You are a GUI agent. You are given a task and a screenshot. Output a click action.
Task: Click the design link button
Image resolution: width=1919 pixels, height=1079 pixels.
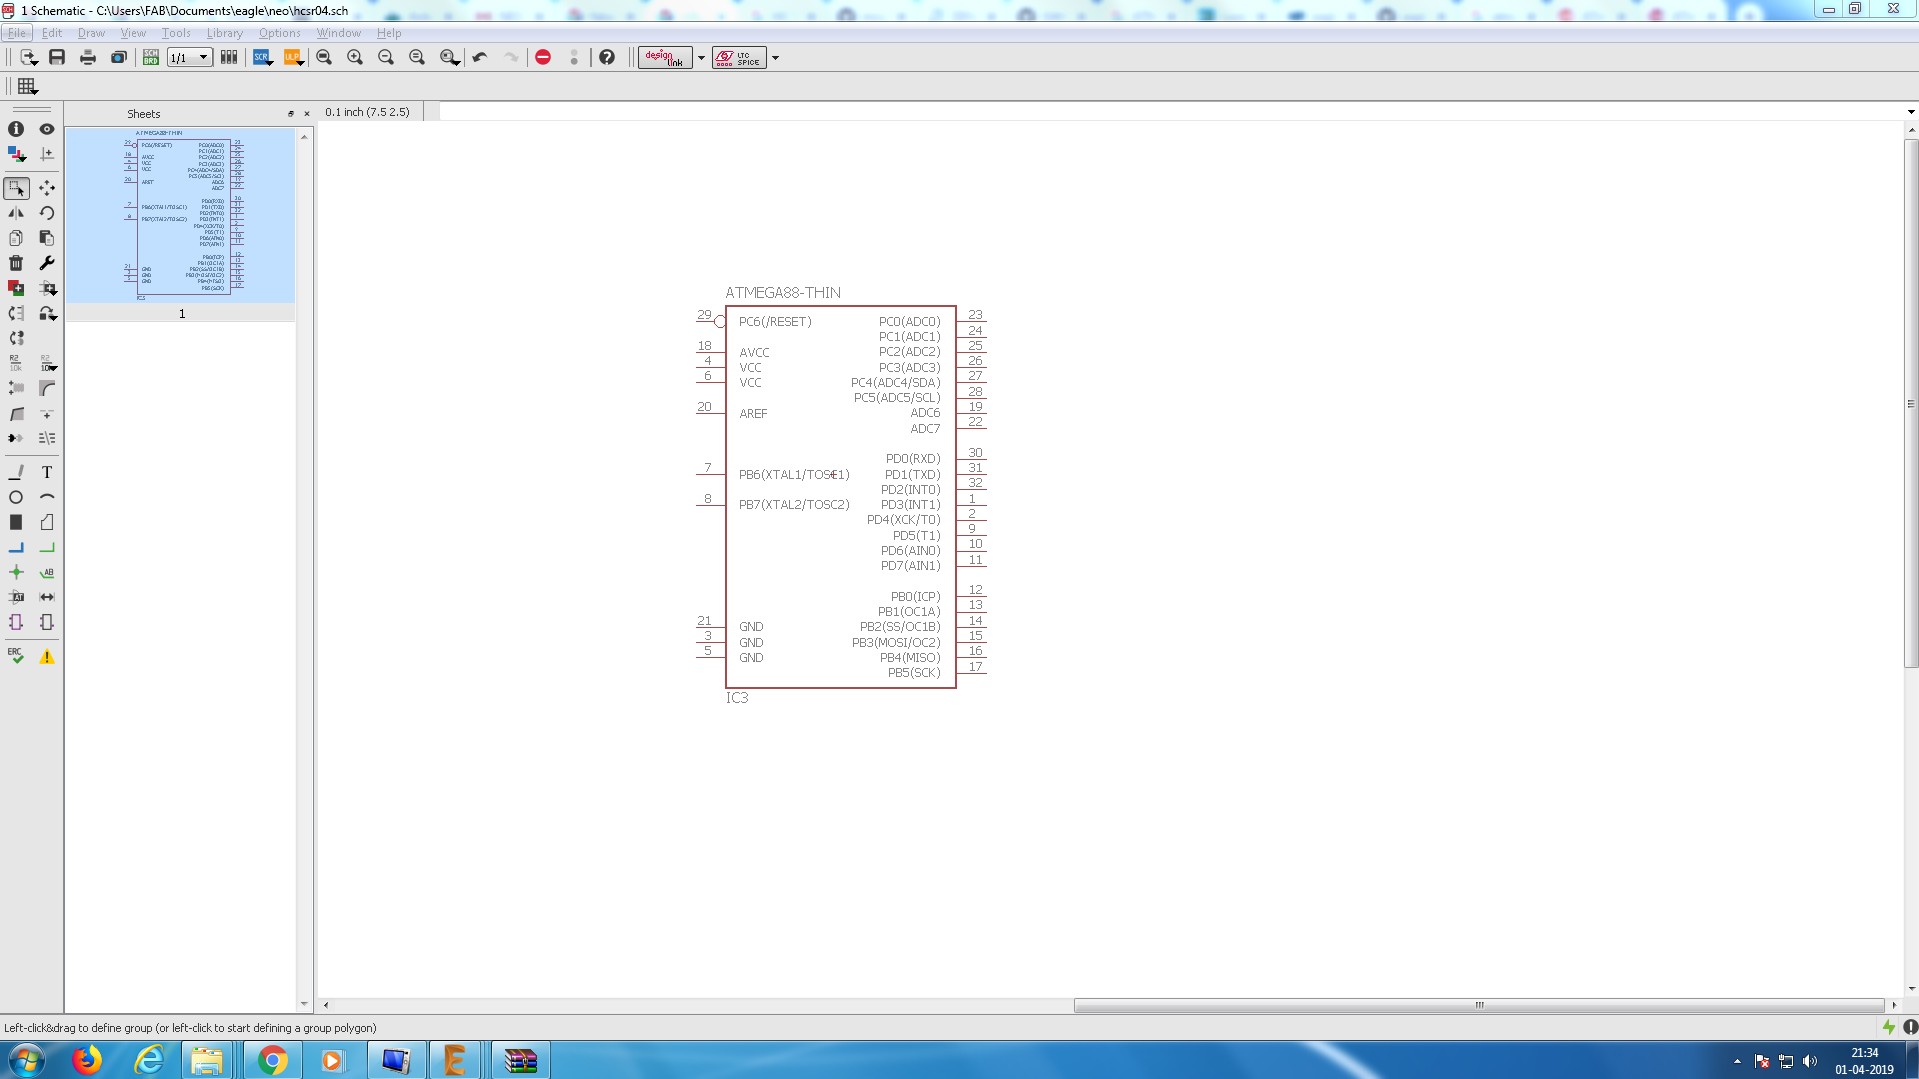665,57
